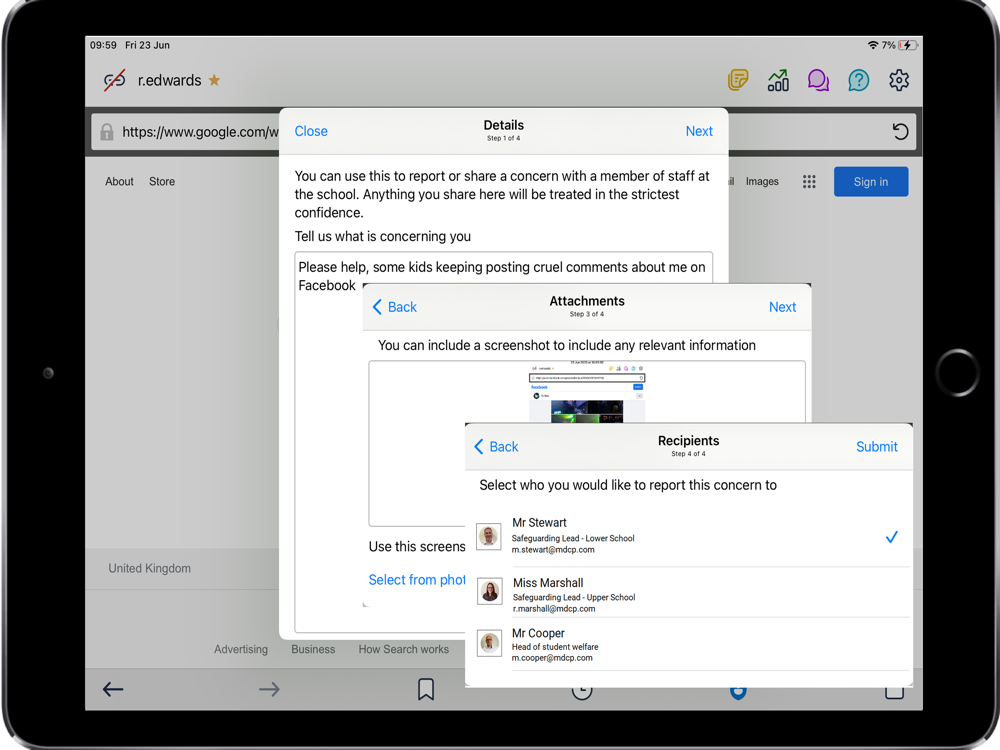
Task: Open the teal help question icon
Action: click(x=858, y=80)
